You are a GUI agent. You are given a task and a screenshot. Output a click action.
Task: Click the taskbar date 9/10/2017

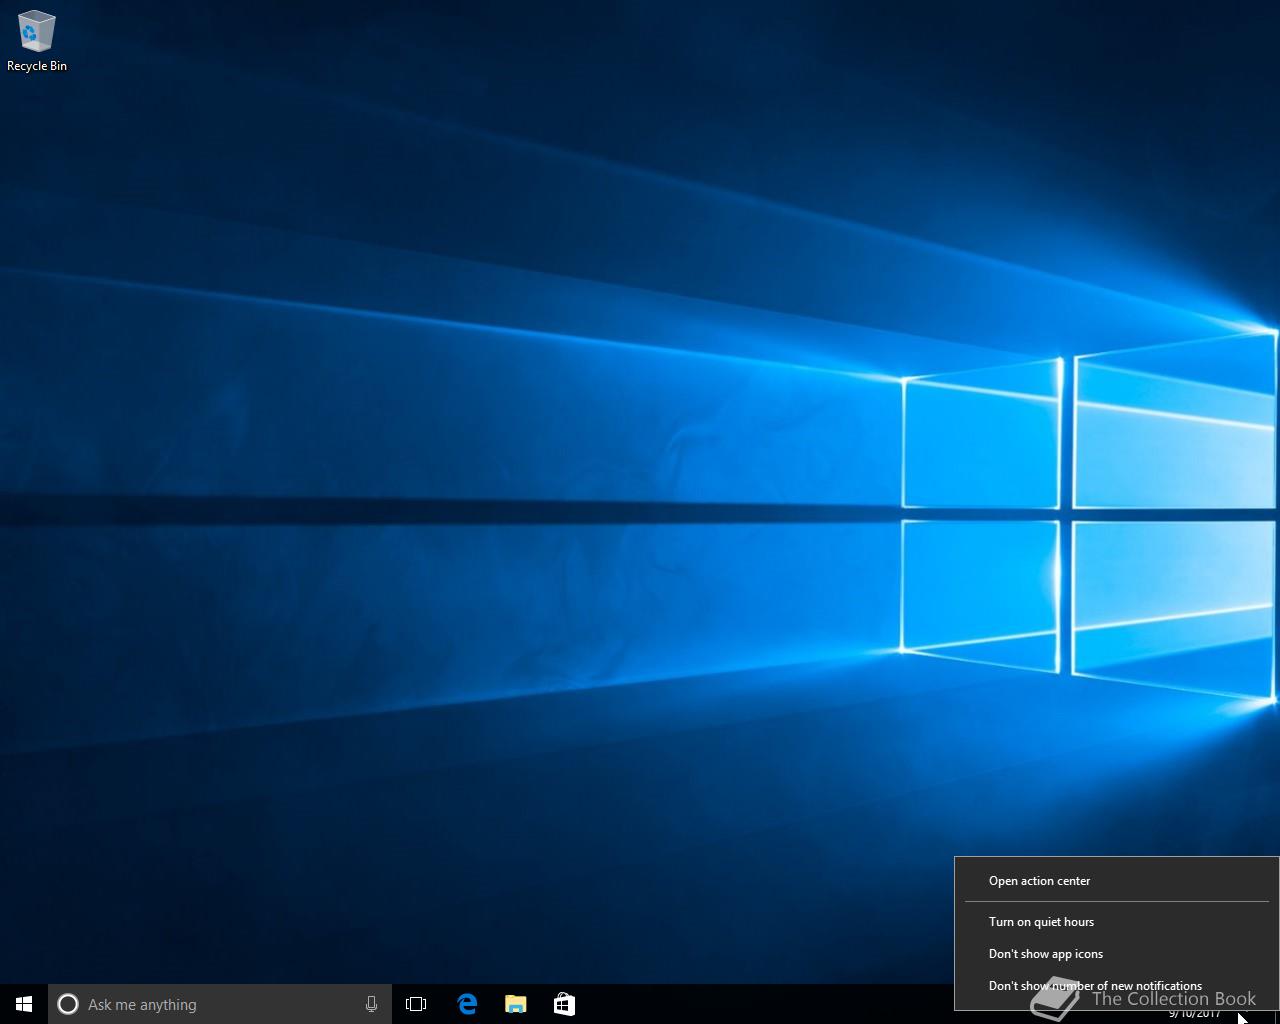click(x=1194, y=1015)
